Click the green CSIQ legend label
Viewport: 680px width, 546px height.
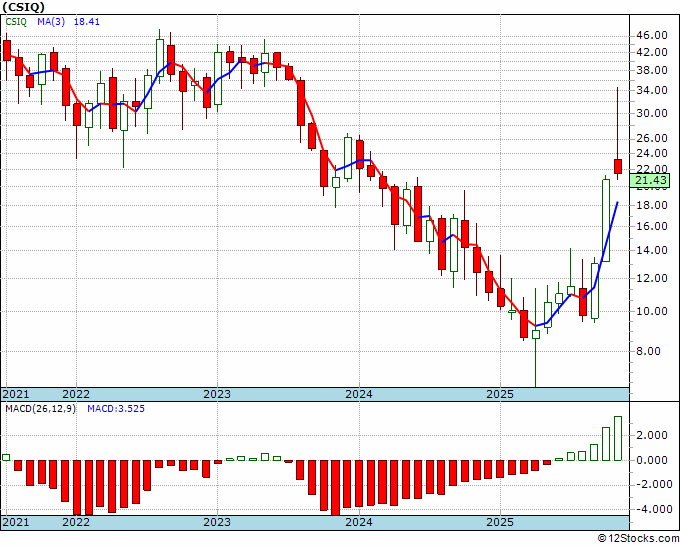16,22
